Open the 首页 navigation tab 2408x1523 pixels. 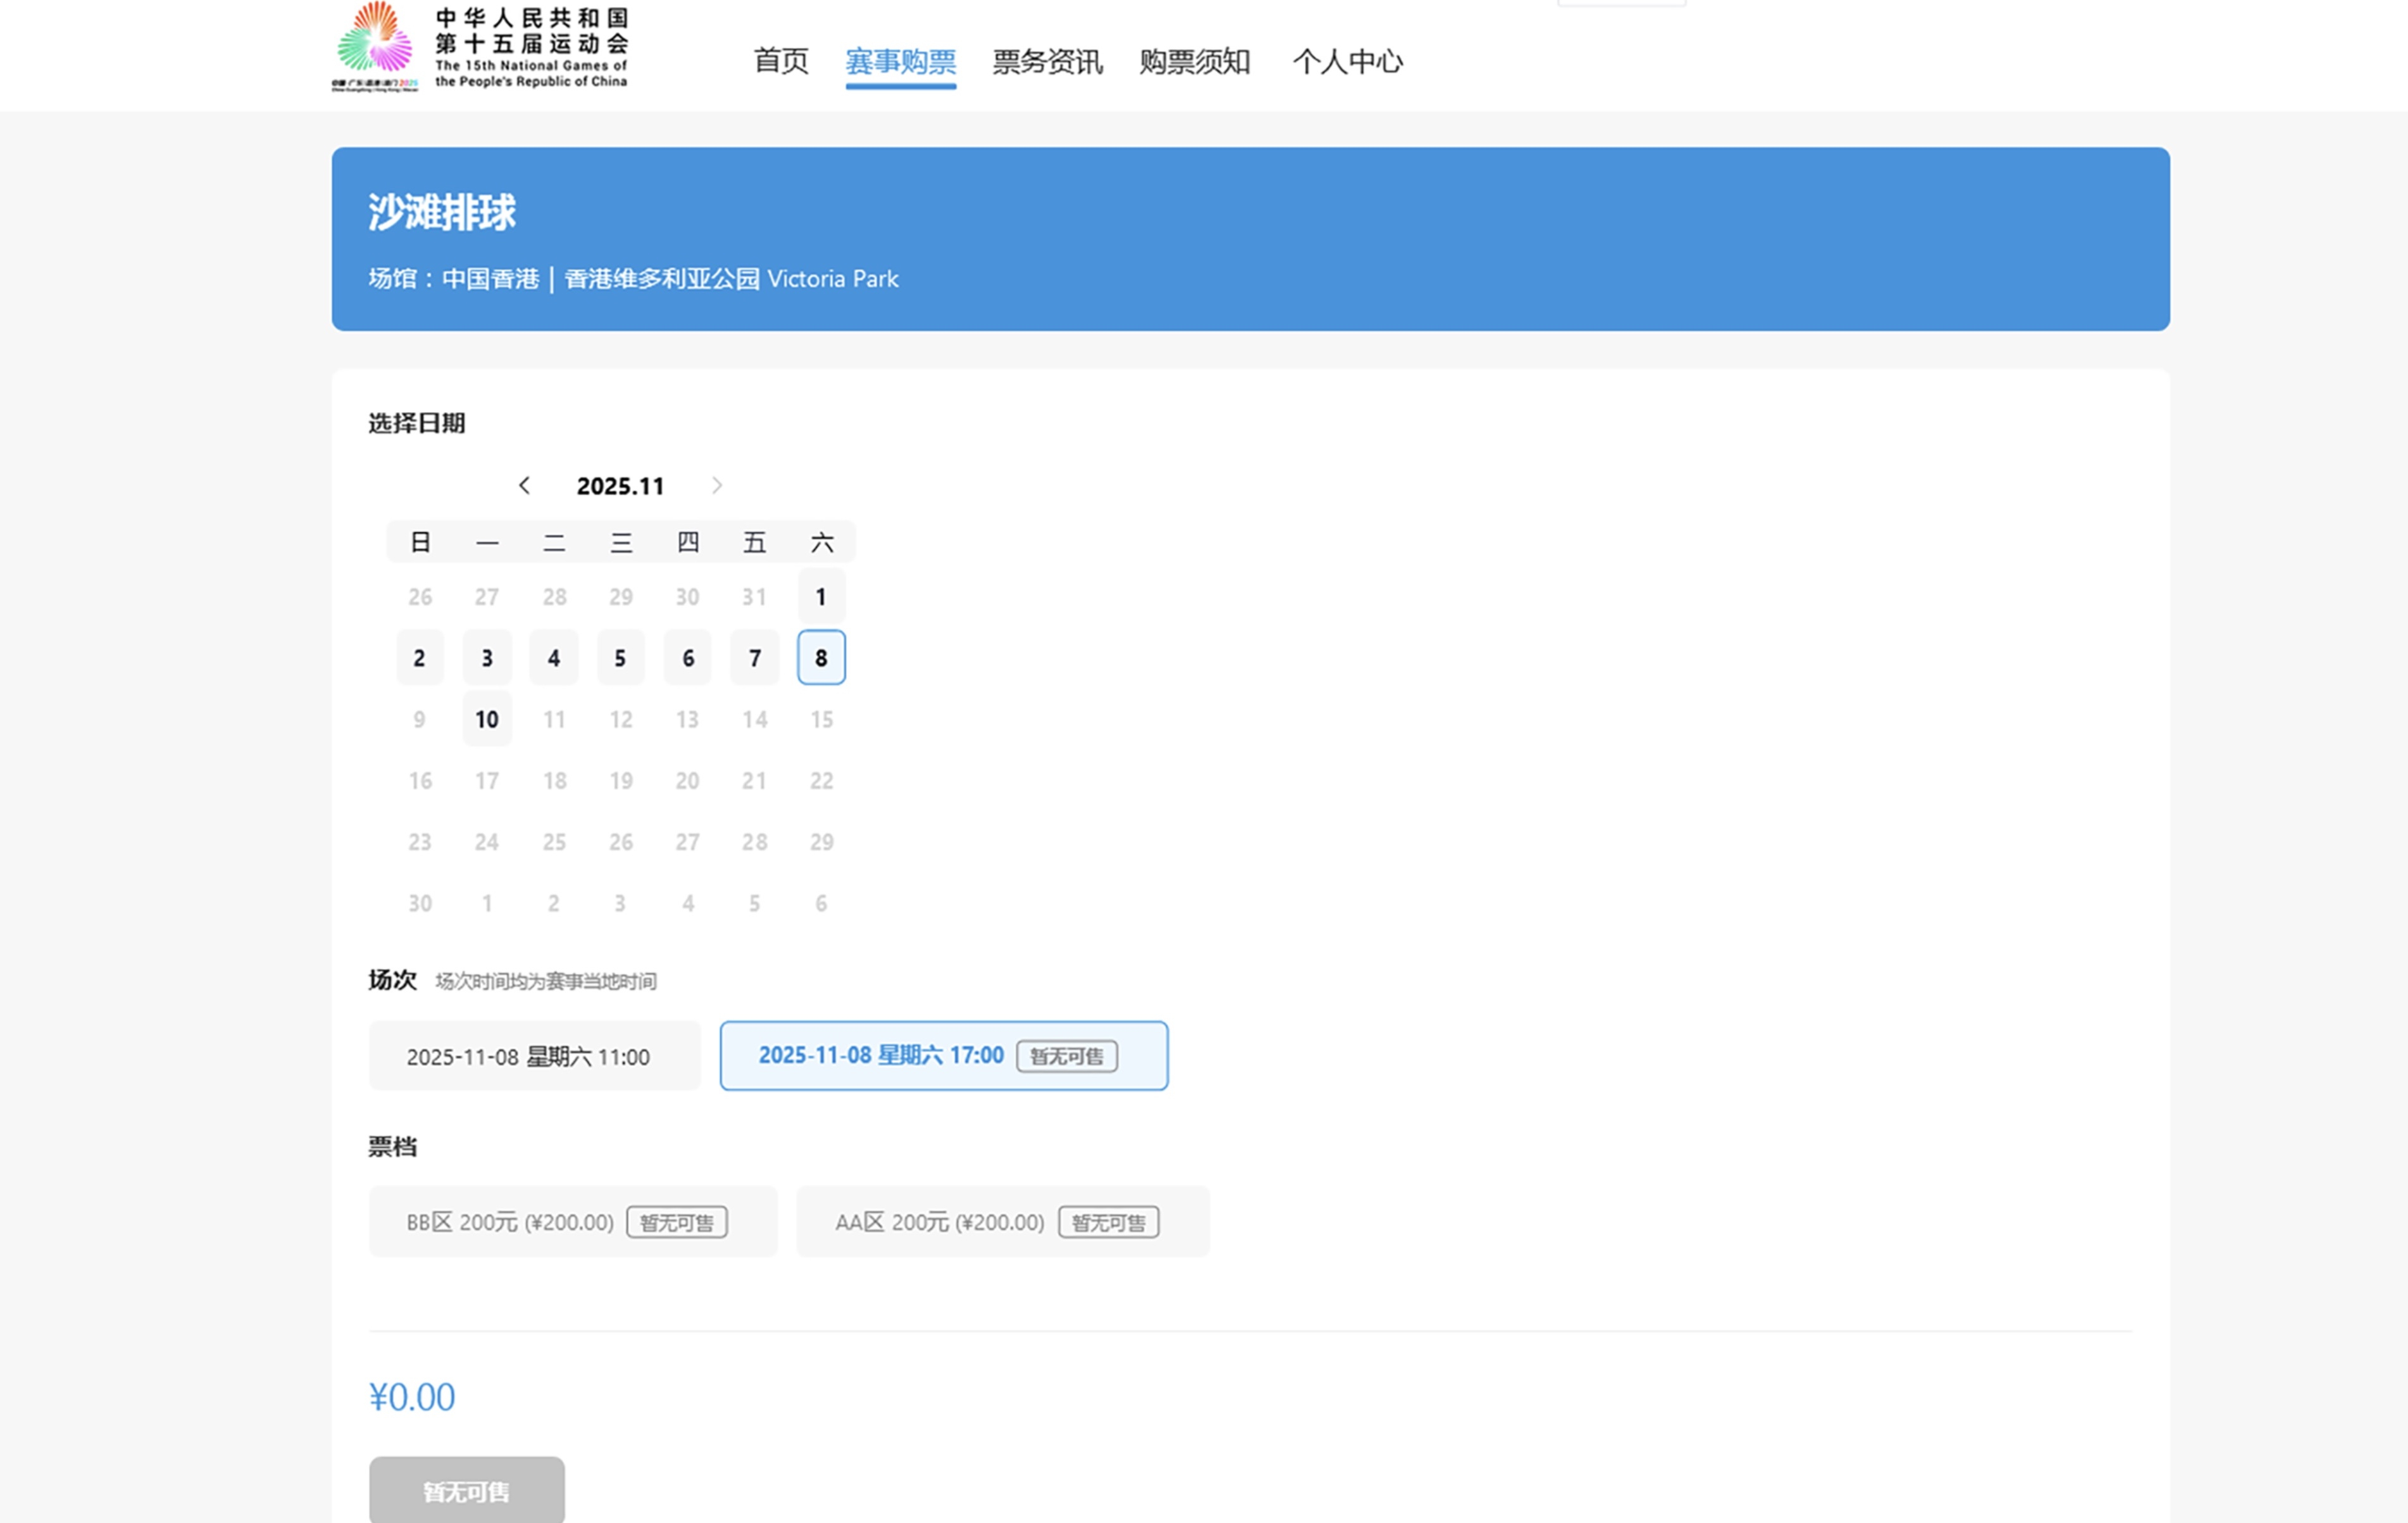781,62
